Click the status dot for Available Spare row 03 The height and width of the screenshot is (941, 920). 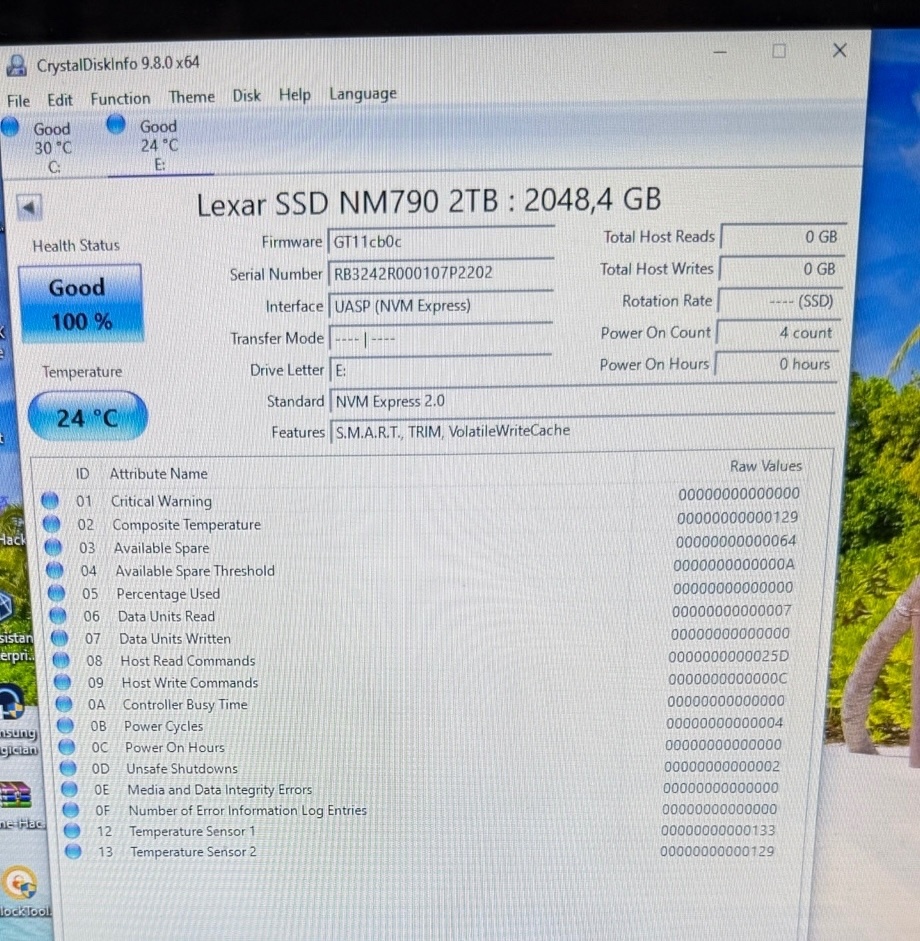coord(53,547)
